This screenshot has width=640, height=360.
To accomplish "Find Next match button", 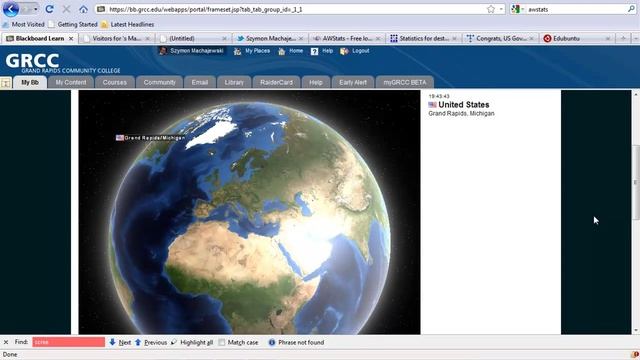I will 120,342.
